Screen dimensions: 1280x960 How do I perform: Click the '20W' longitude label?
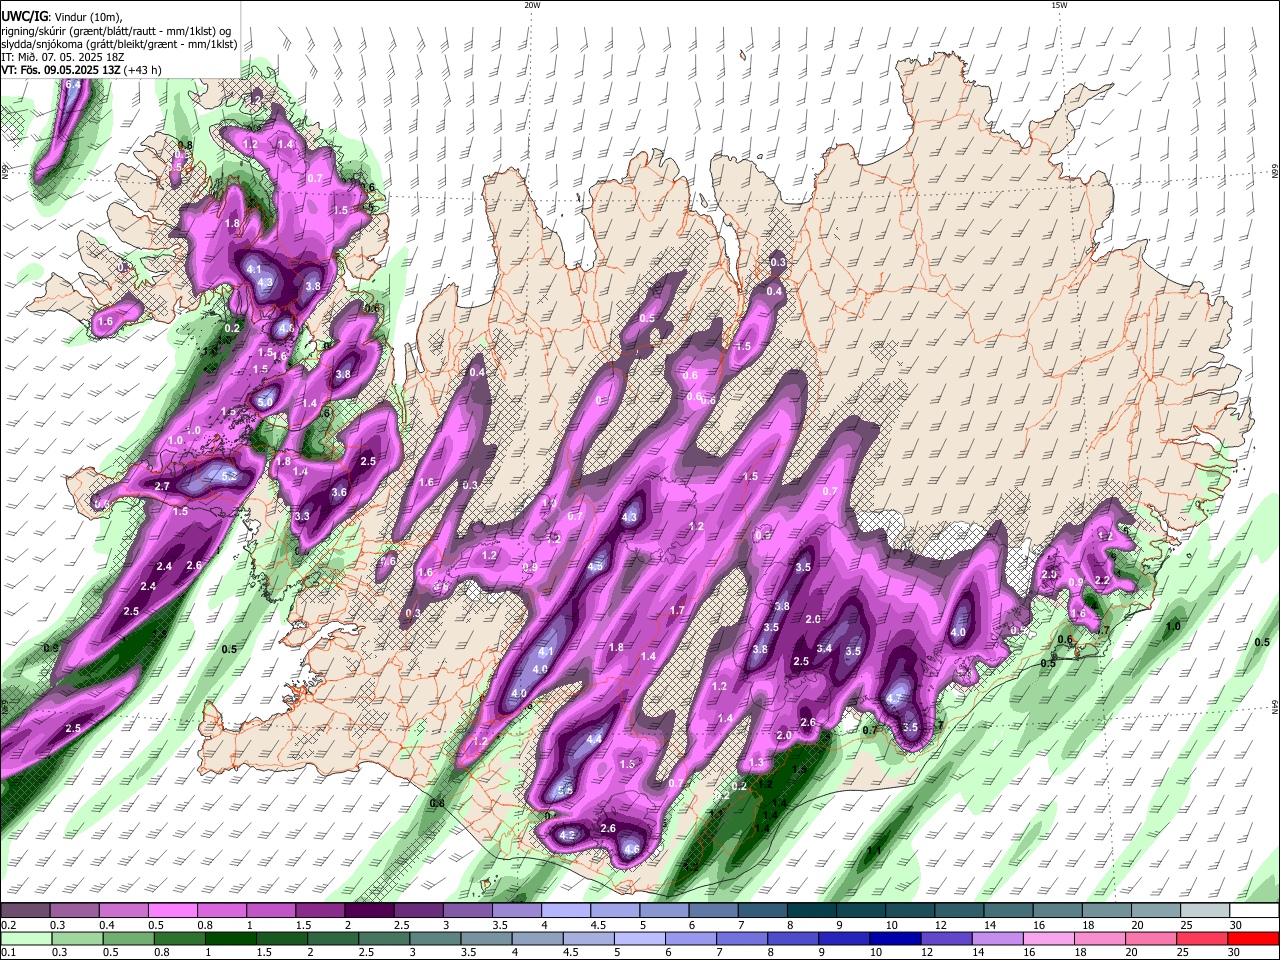click(x=532, y=5)
